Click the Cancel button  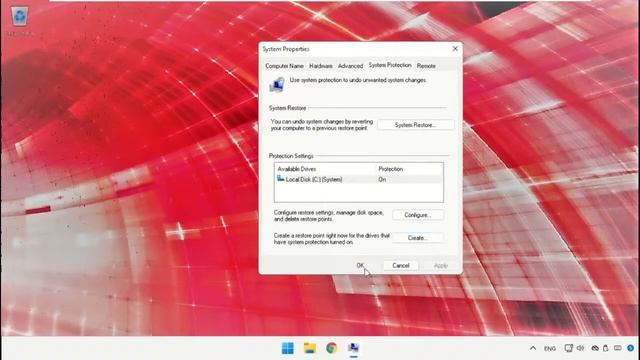click(x=401, y=266)
